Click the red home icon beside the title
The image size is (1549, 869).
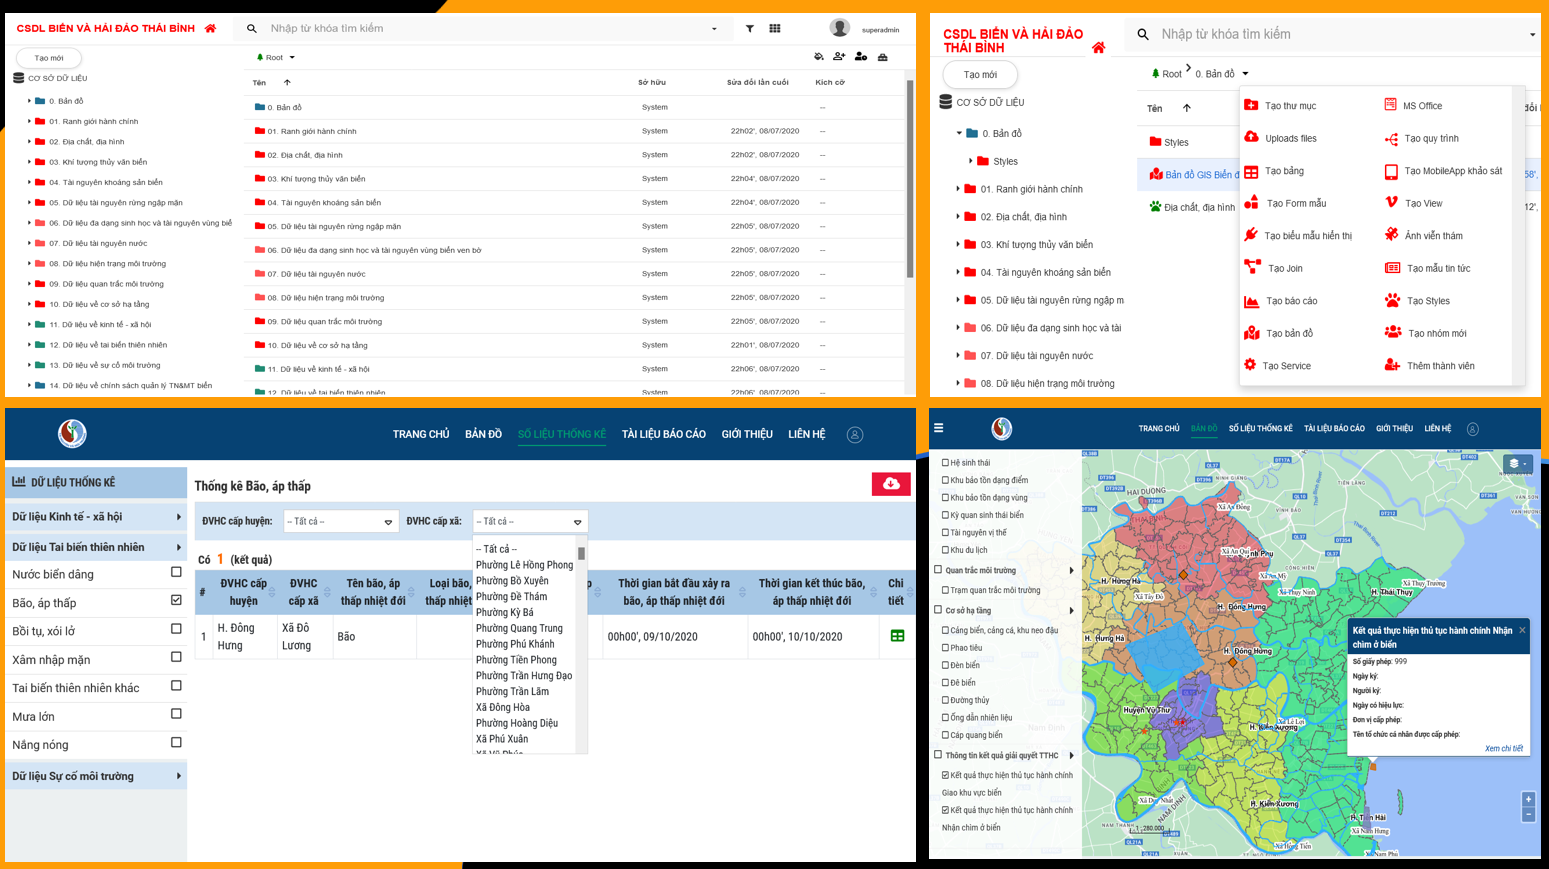(x=210, y=29)
